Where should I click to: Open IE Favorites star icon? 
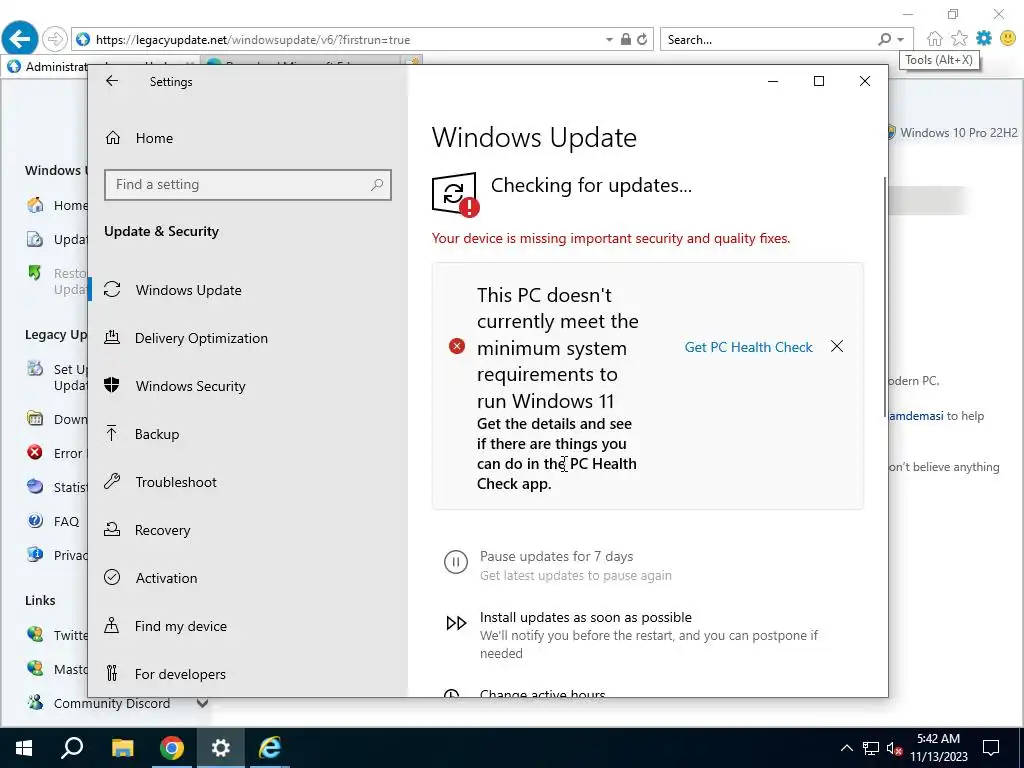[x=959, y=39]
